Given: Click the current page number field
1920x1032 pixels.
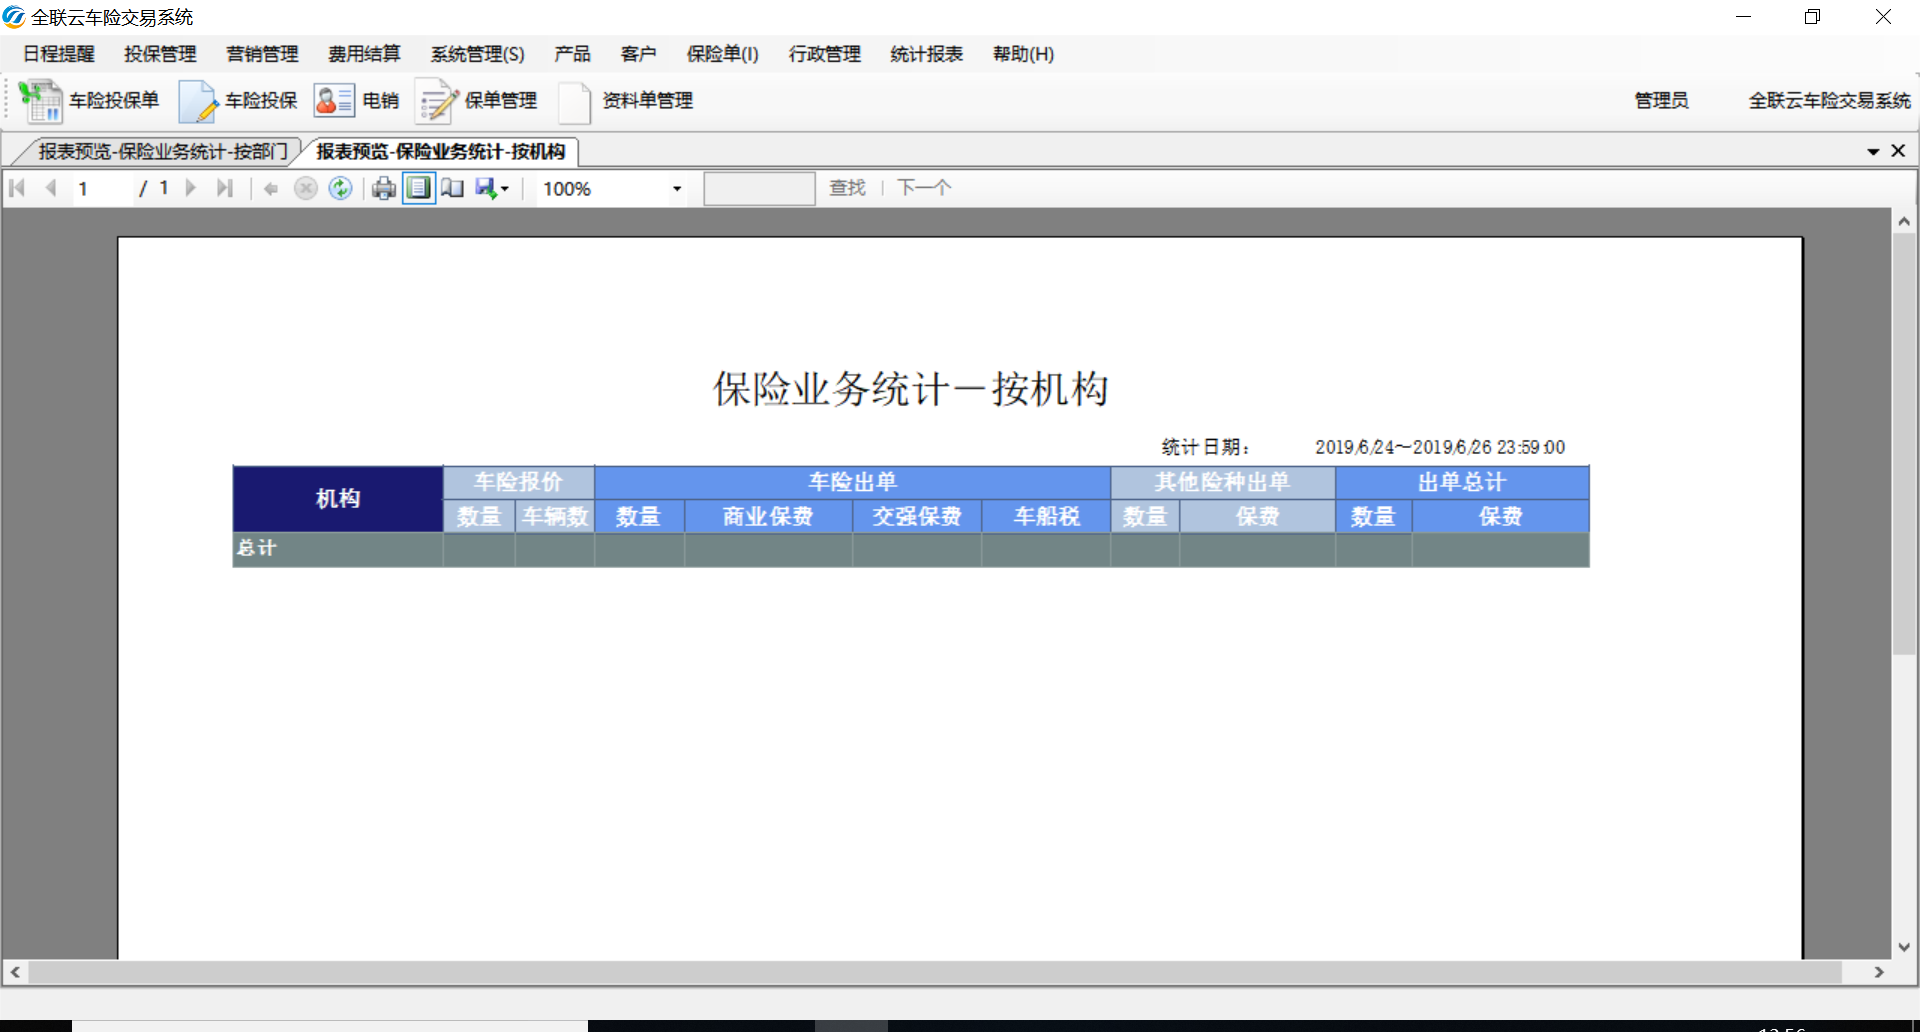Looking at the screenshot, I should coord(103,188).
